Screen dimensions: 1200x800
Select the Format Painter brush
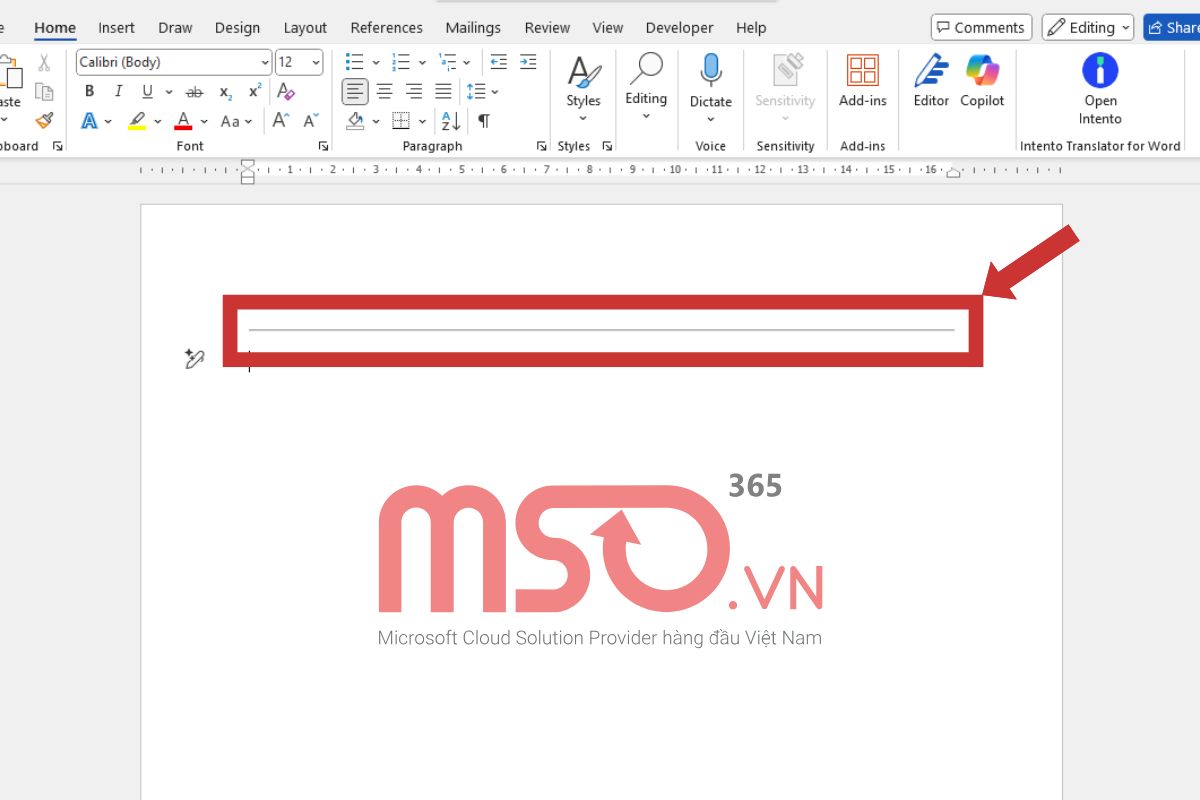(x=44, y=121)
